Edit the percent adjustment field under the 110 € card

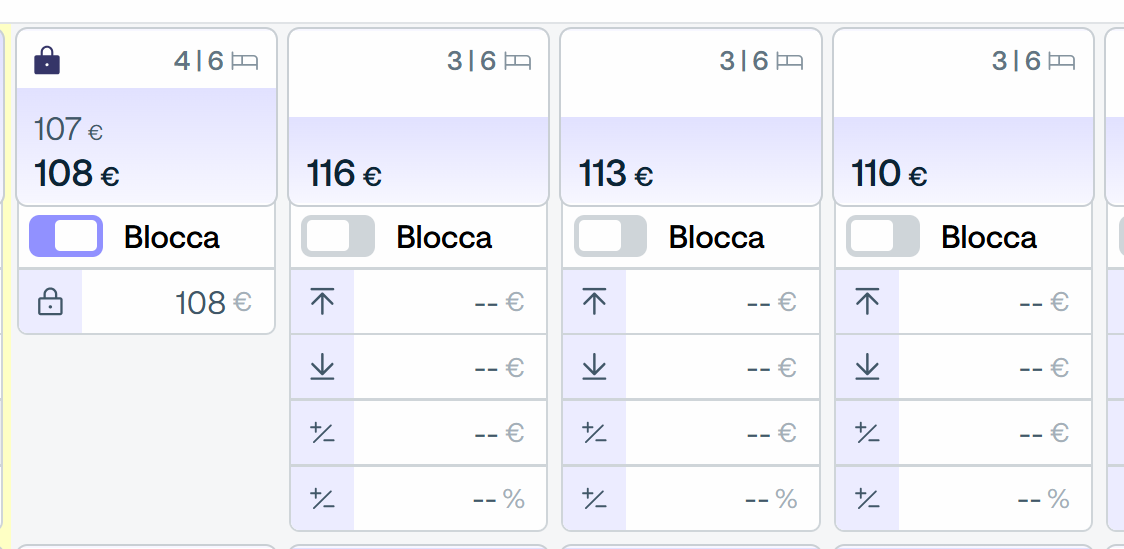pyautogui.click(x=994, y=499)
